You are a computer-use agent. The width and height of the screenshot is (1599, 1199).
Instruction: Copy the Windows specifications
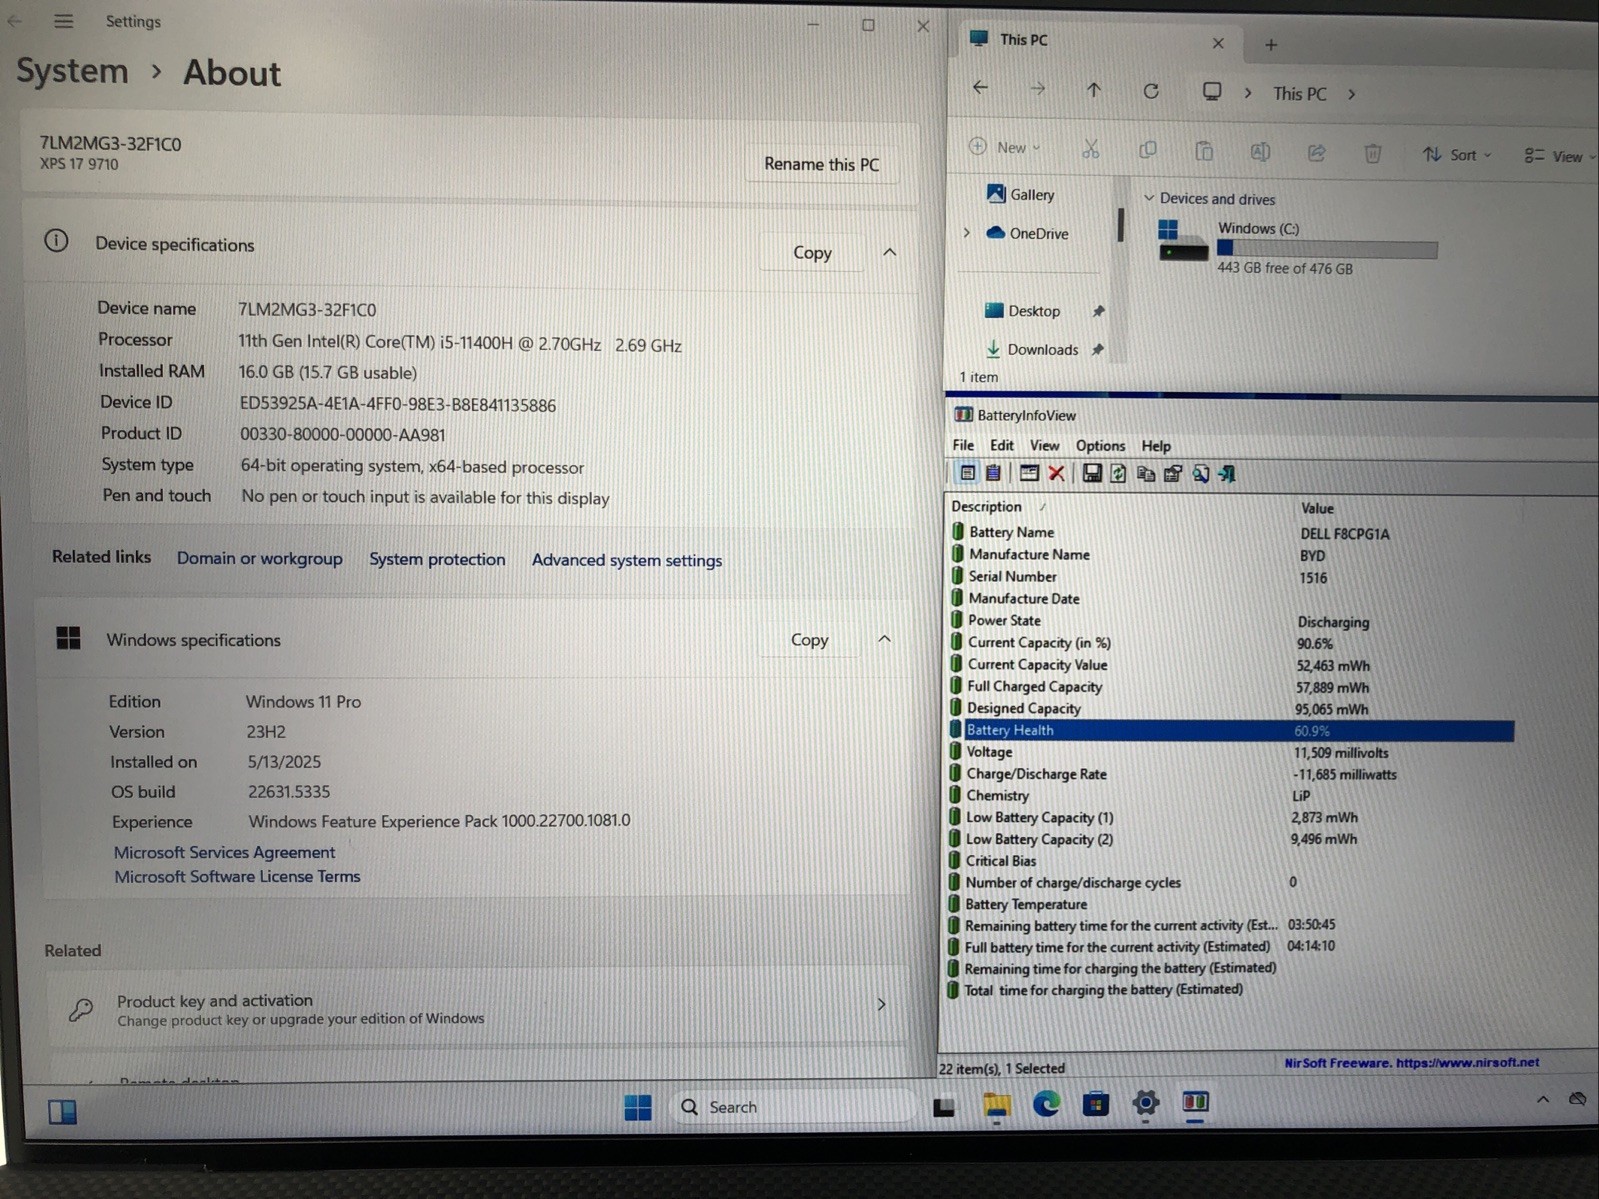point(809,639)
